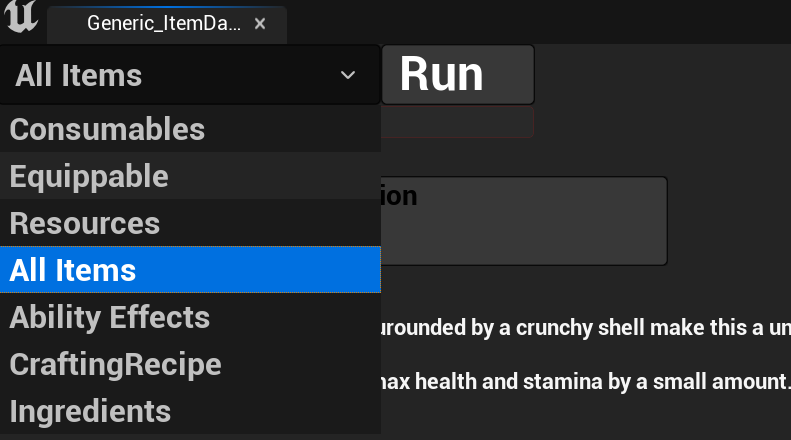Collapse the dropdown using the chevron arrow
The width and height of the screenshot is (791, 440).
coord(348,75)
